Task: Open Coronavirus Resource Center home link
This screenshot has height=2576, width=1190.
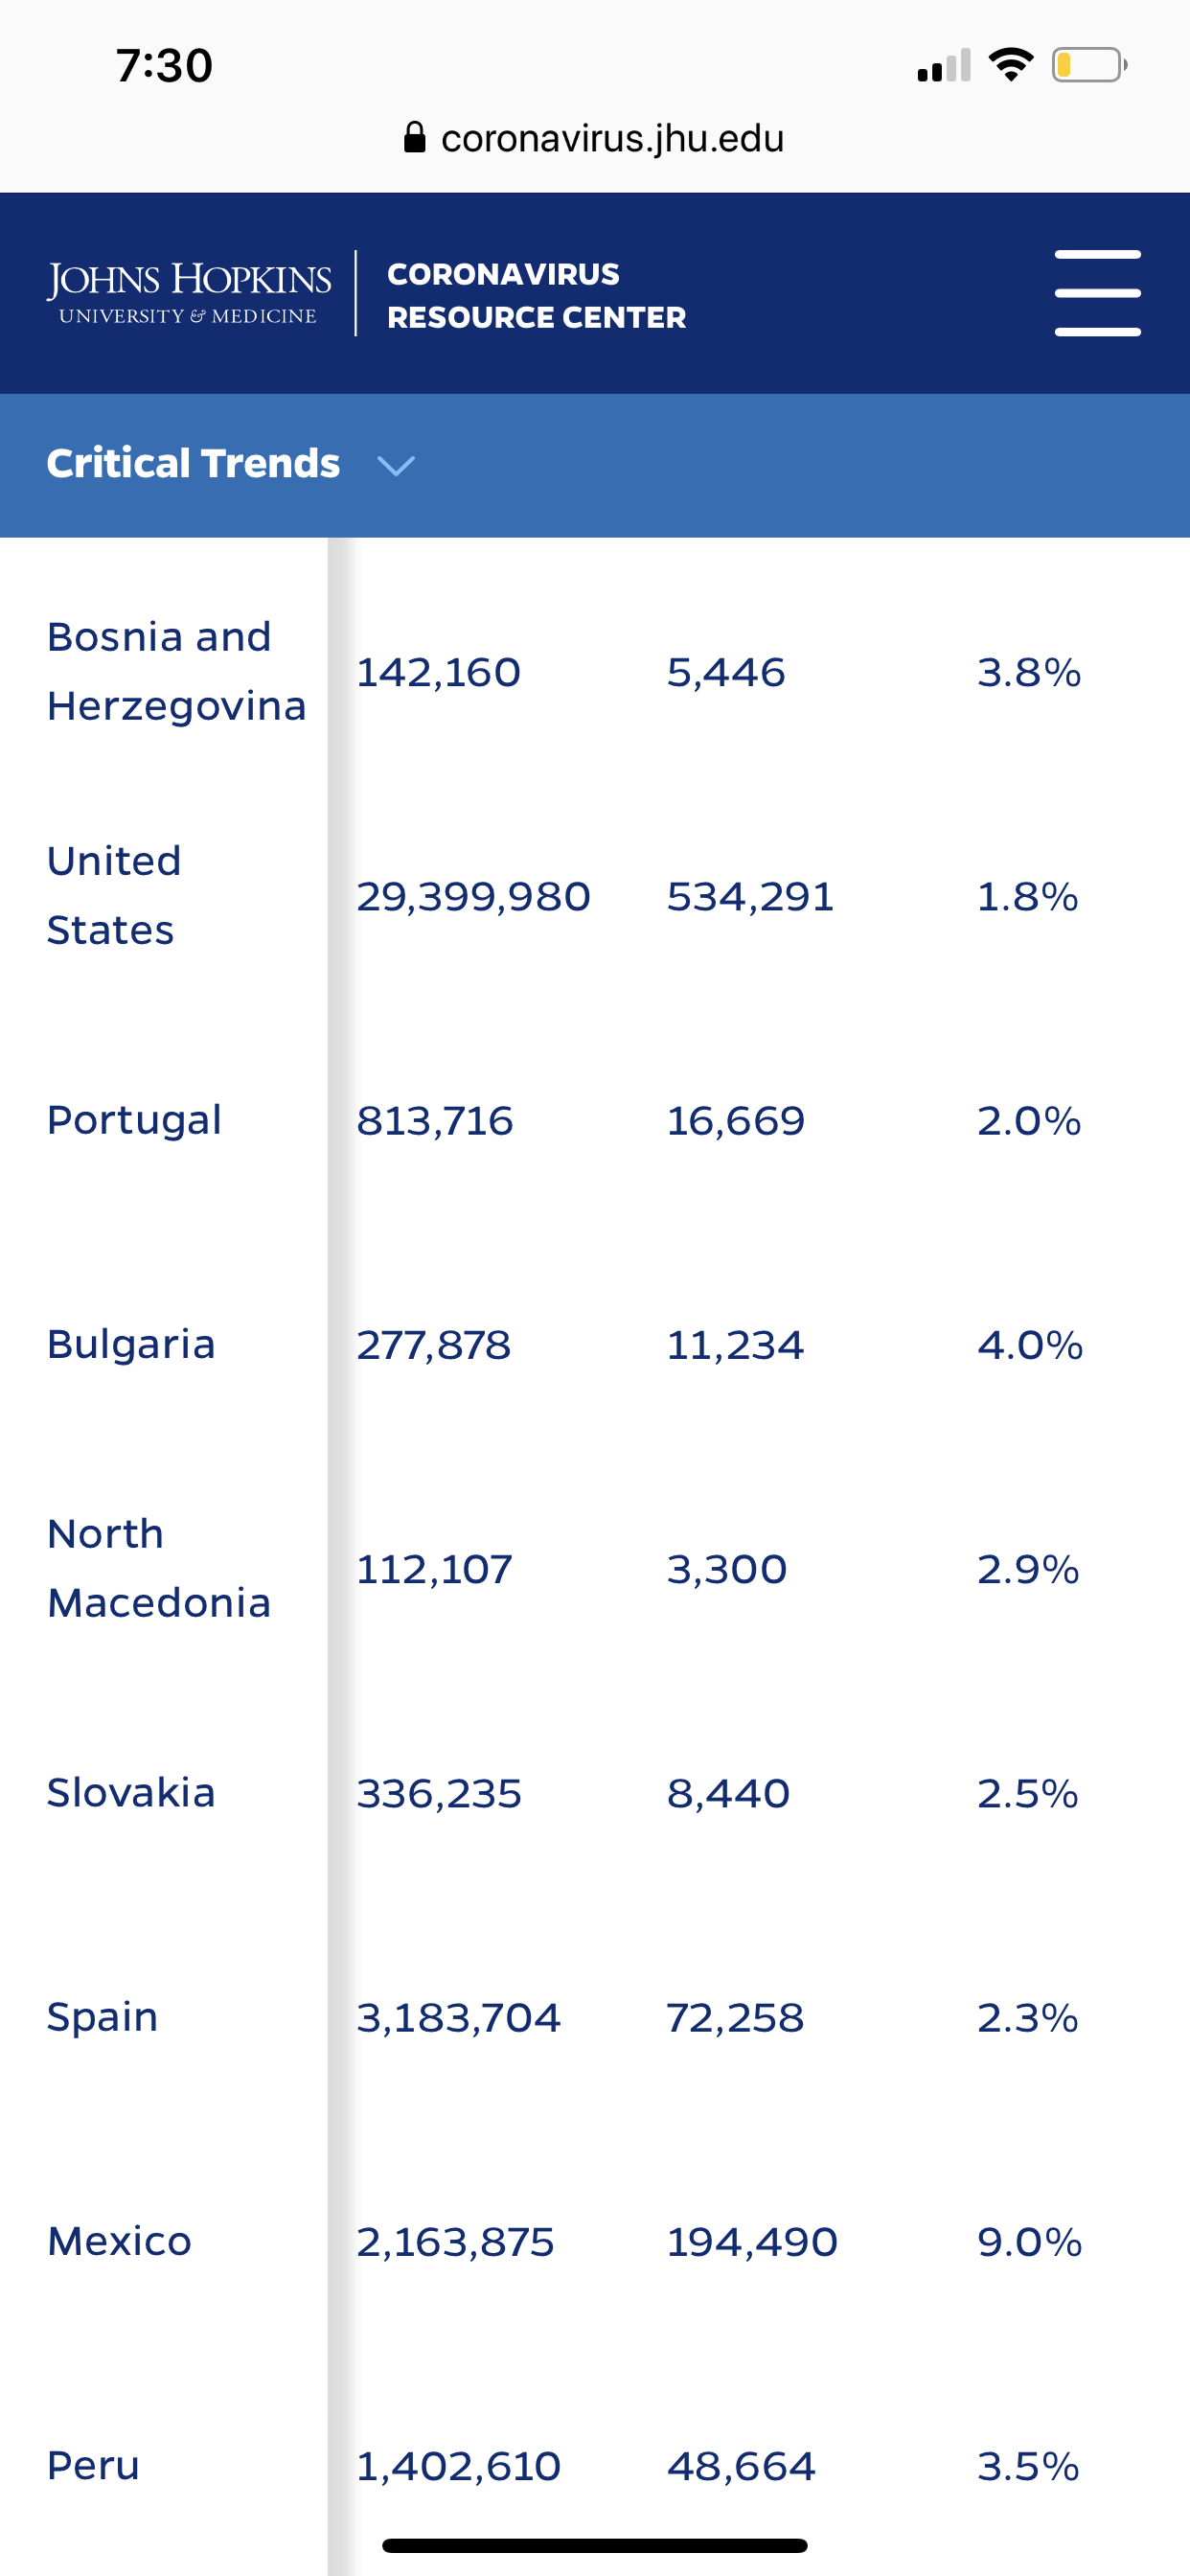Action: coord(536,295)
